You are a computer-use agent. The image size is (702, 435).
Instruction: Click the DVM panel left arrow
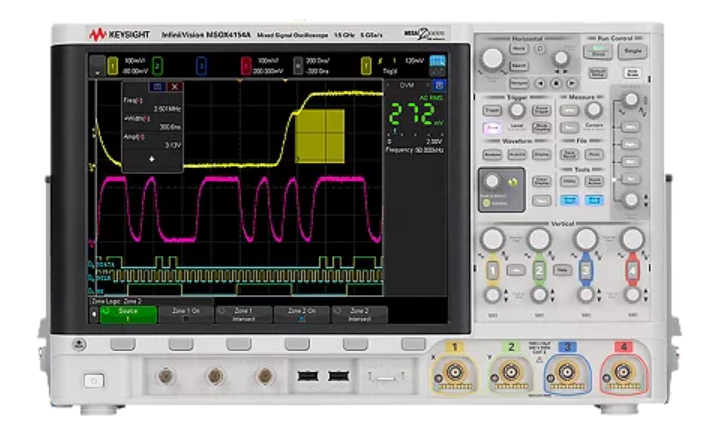coord(388,85)
